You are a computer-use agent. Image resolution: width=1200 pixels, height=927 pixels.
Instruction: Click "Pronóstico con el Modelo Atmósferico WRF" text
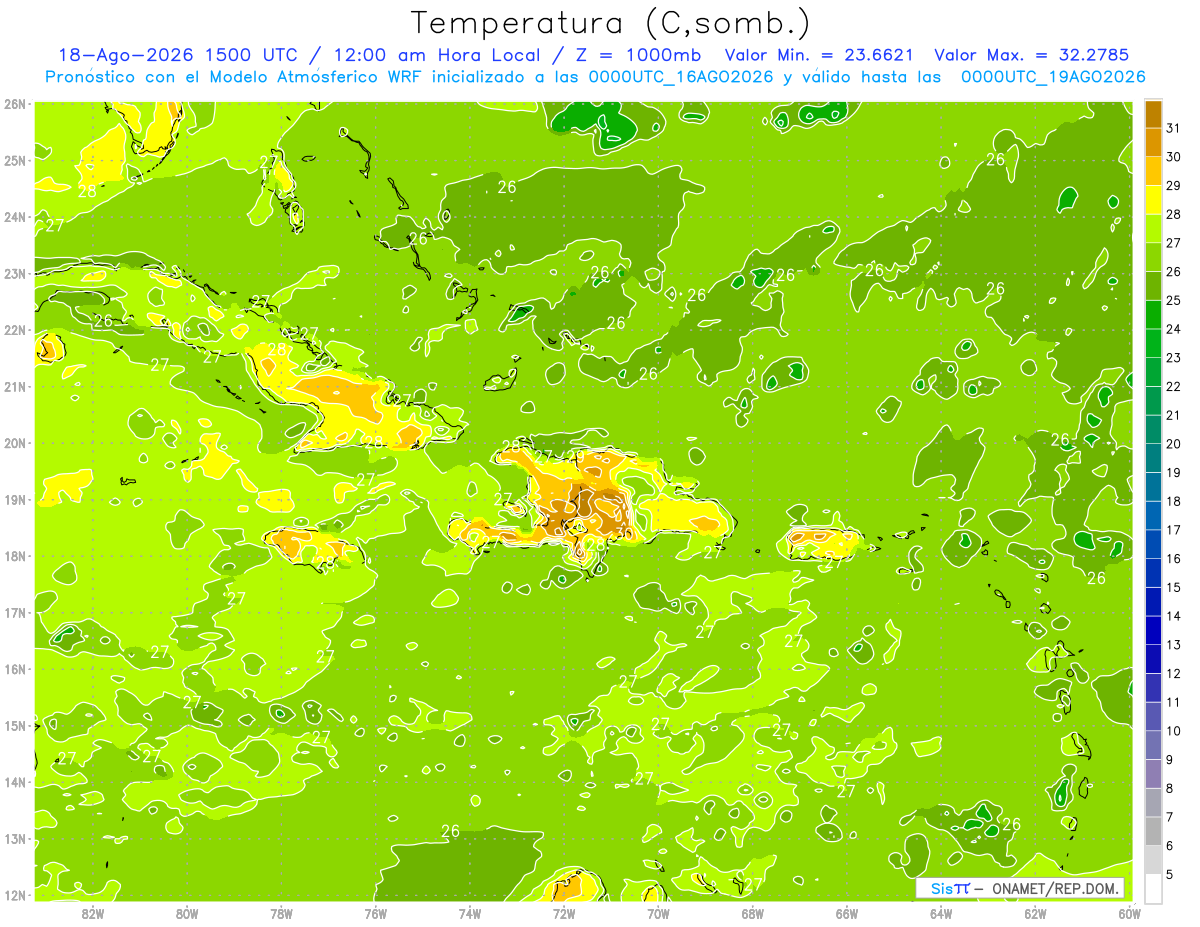tap(236, 77)
